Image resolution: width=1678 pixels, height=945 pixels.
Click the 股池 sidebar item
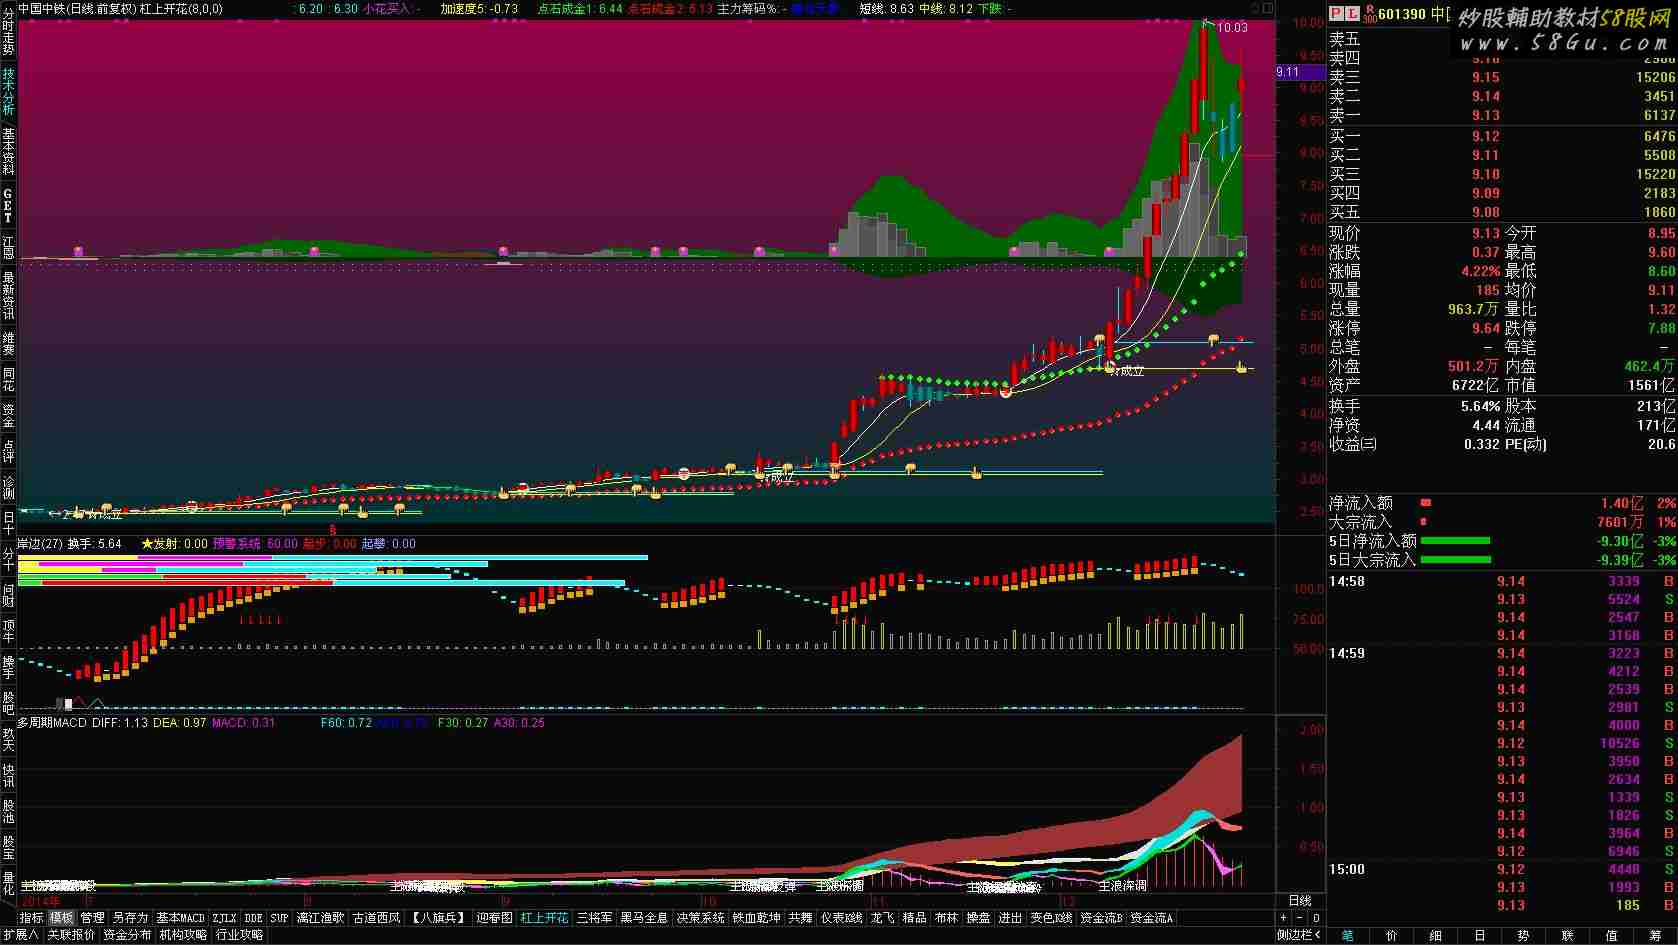tap(8, 811)
